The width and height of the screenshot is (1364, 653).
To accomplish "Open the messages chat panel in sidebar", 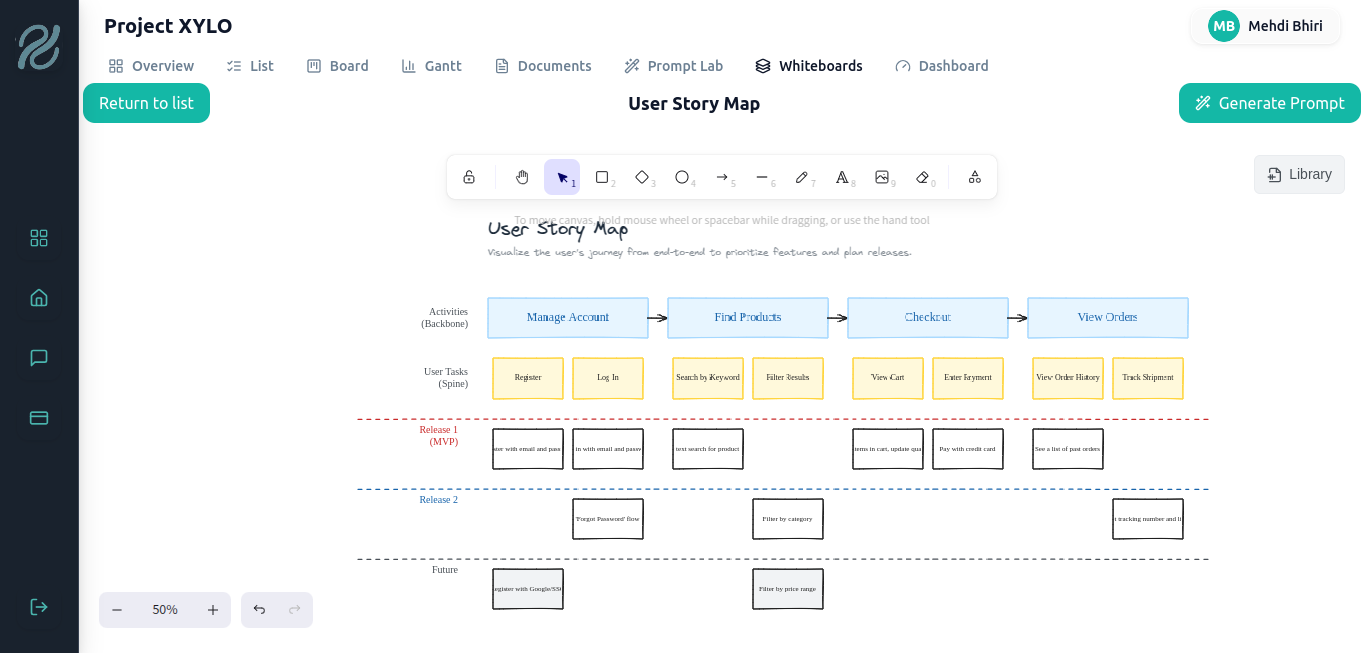I will pyautogui.click(x=38, y=357).
